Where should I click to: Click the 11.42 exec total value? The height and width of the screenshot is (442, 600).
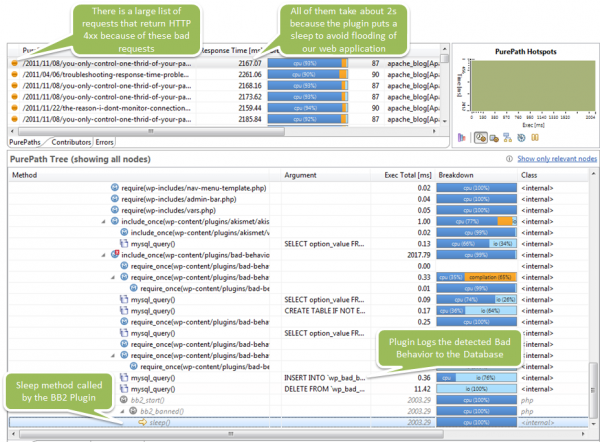(x=422, y=388)
